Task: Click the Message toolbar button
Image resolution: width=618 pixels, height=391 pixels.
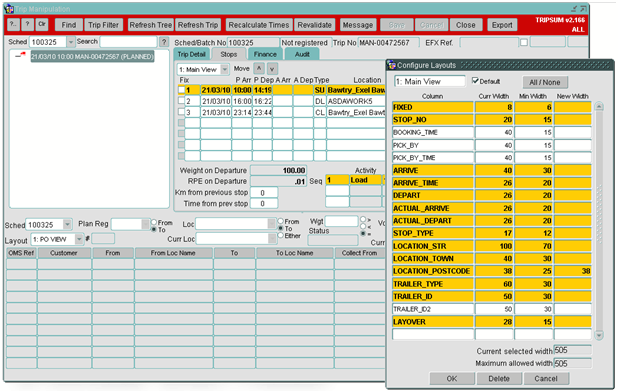Action: [357, 25]
